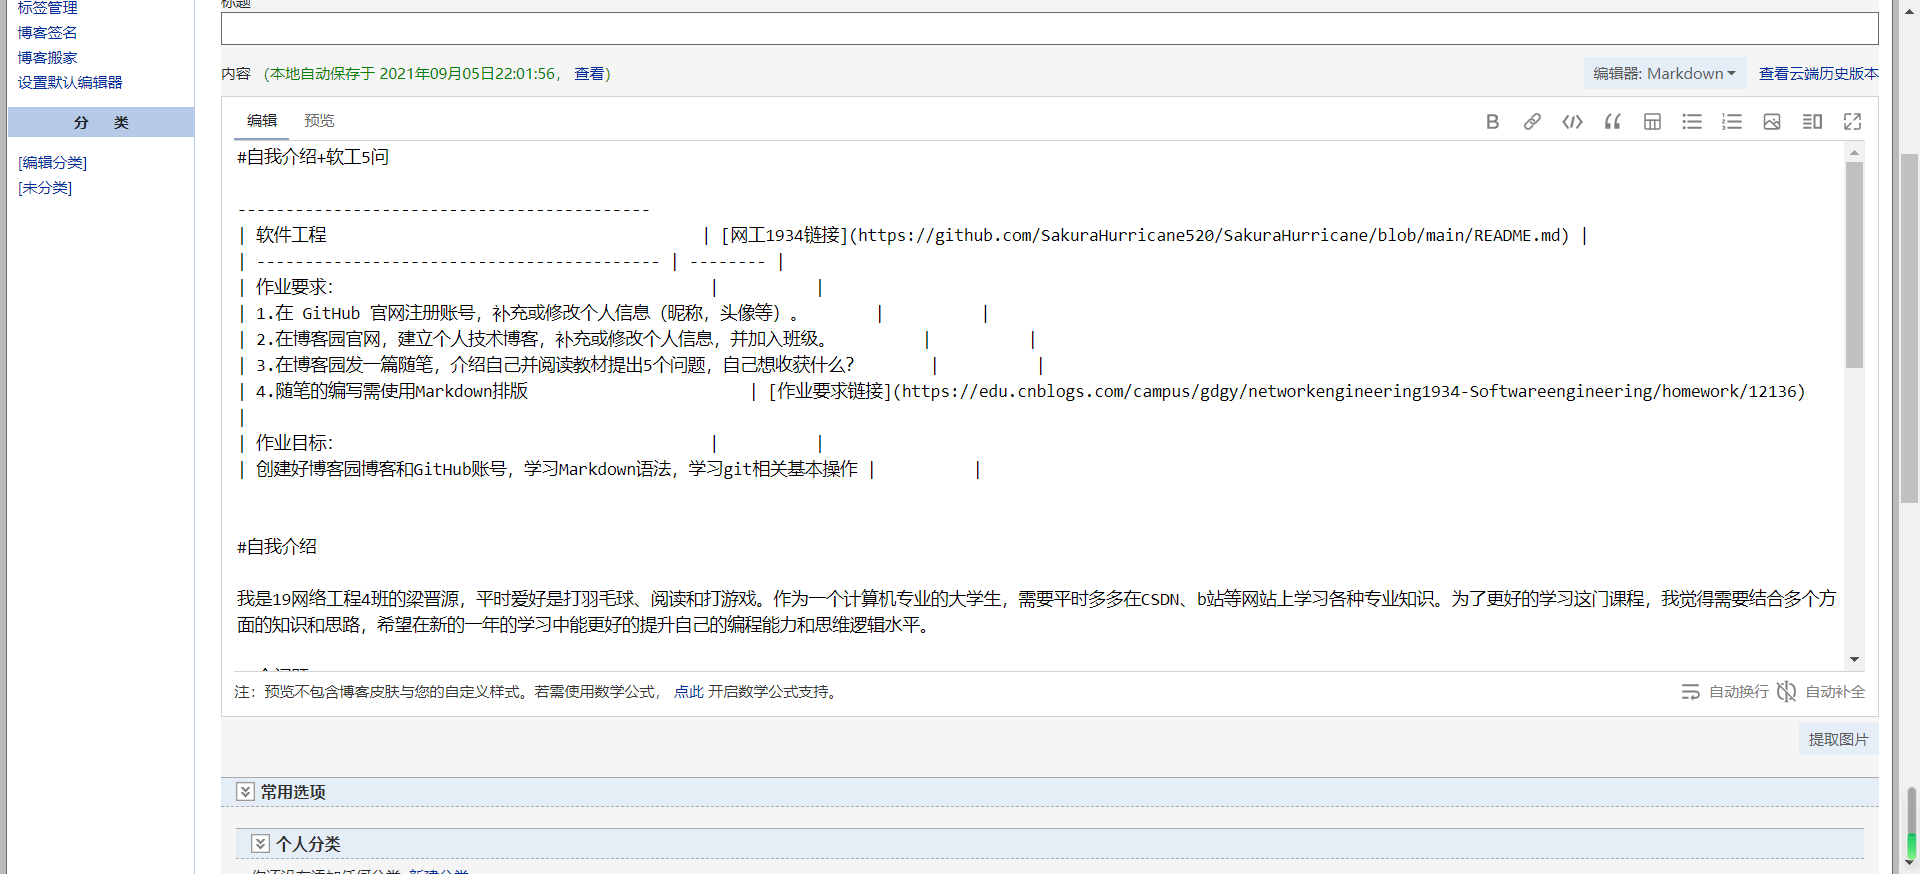Switch to the 编辑 tab
1920x874 pixels.
pyautogui.click(x=262, y=121)
